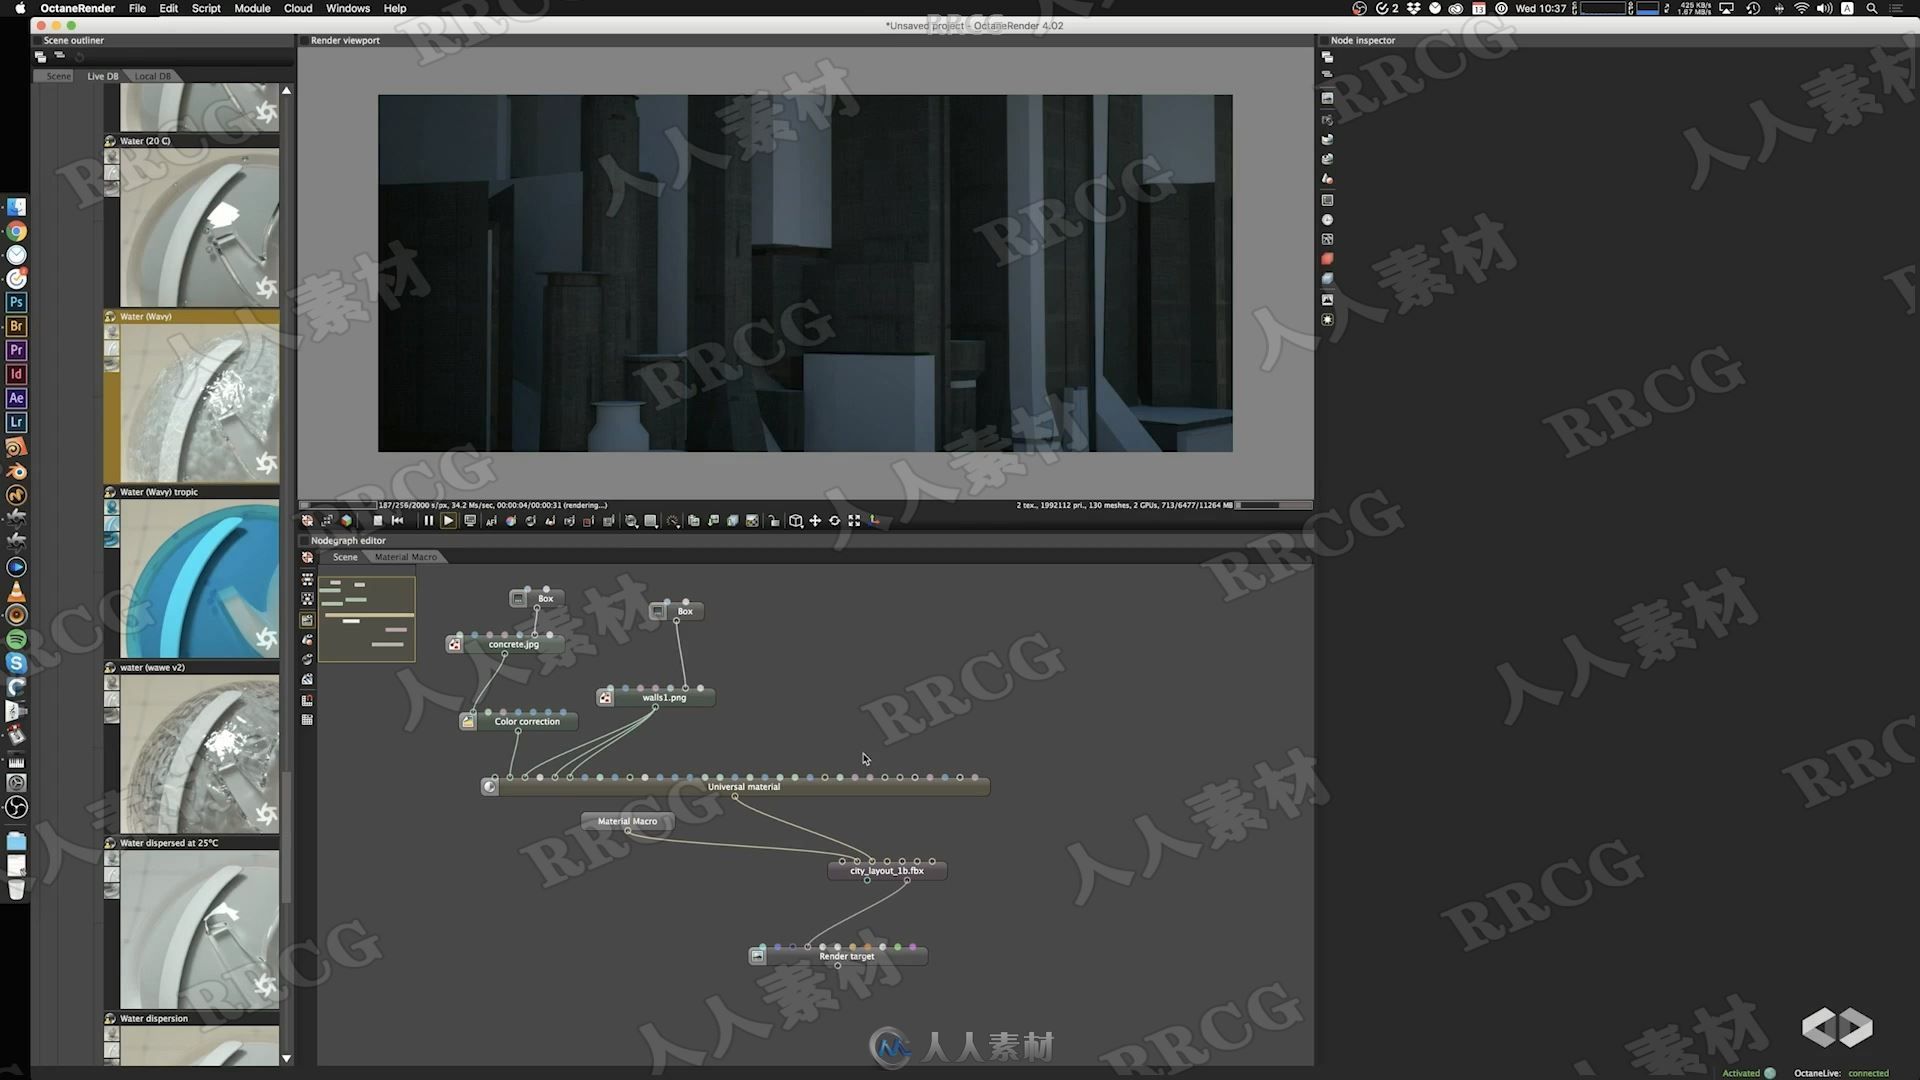Viewport: 1920px width, 1080px height.
Task: Toggle the world axis display icon
Action: (874, 520)
